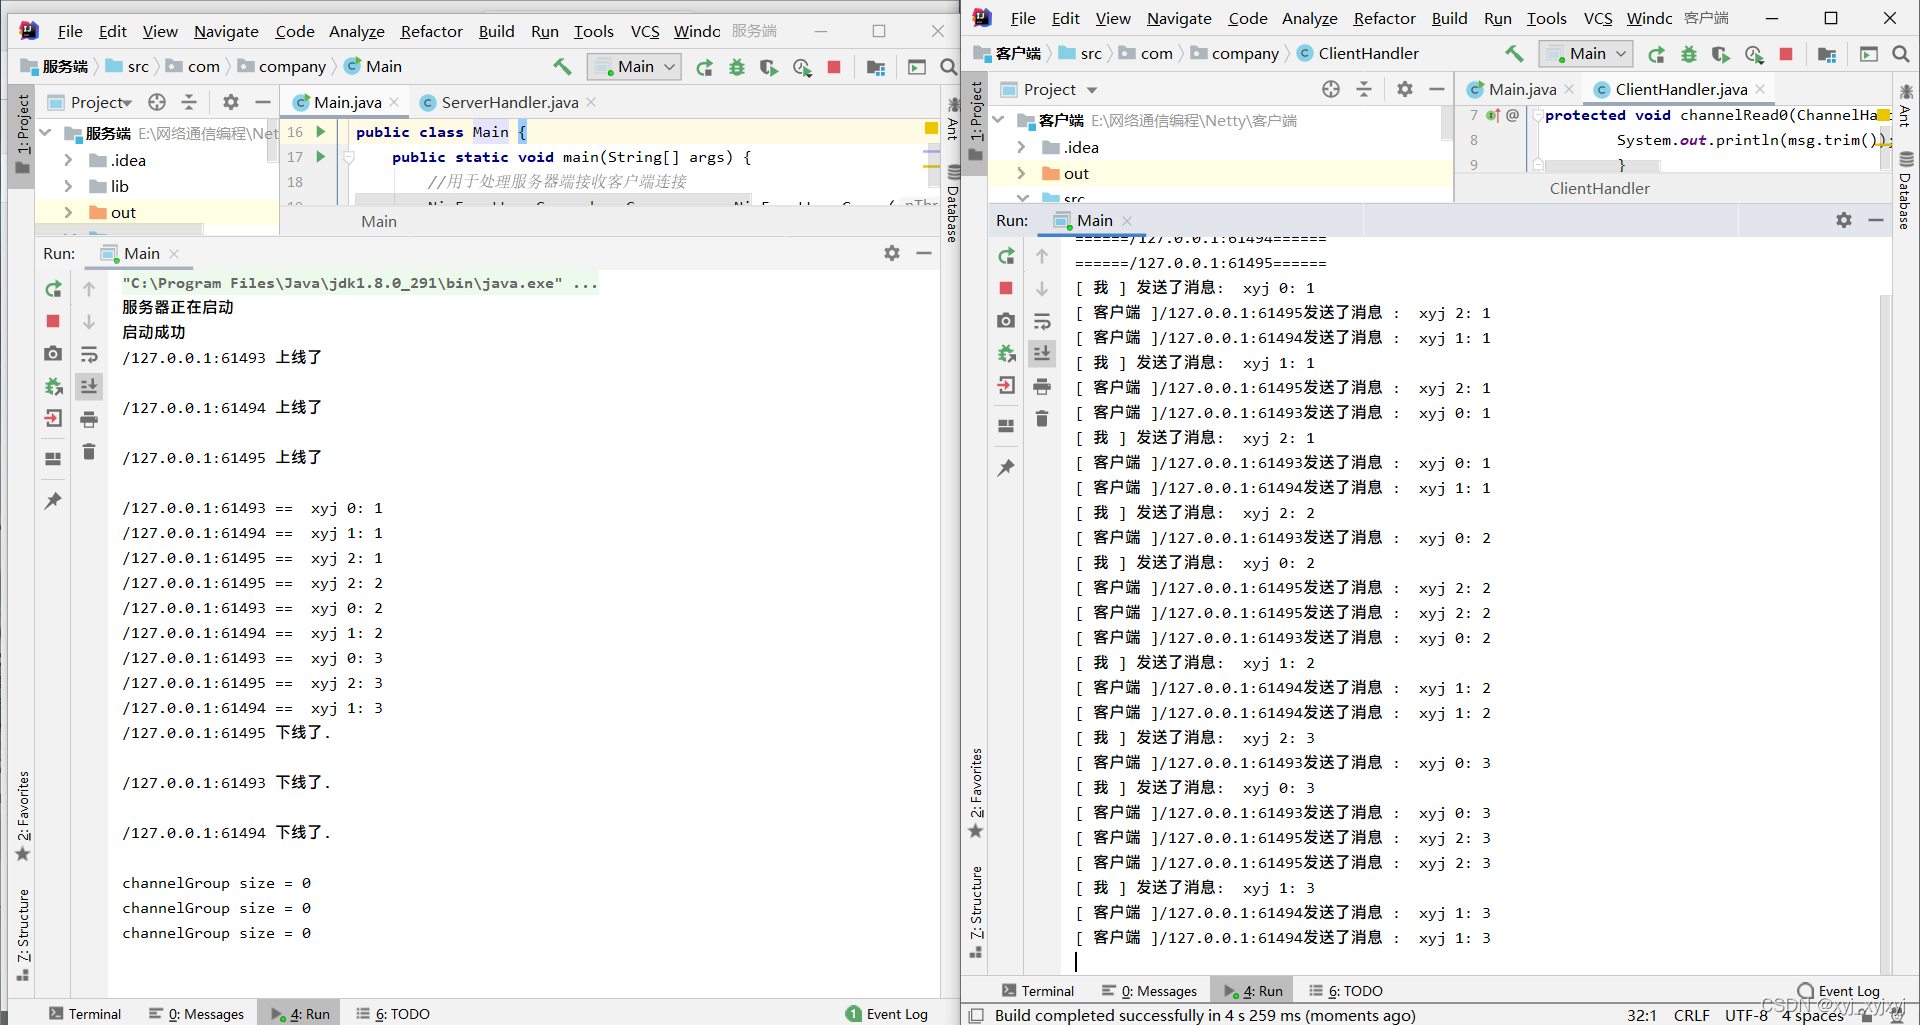Dump threads camera icon in client Run panel
This screenshot has height=1025, width=1920.
pos(1006,320)
